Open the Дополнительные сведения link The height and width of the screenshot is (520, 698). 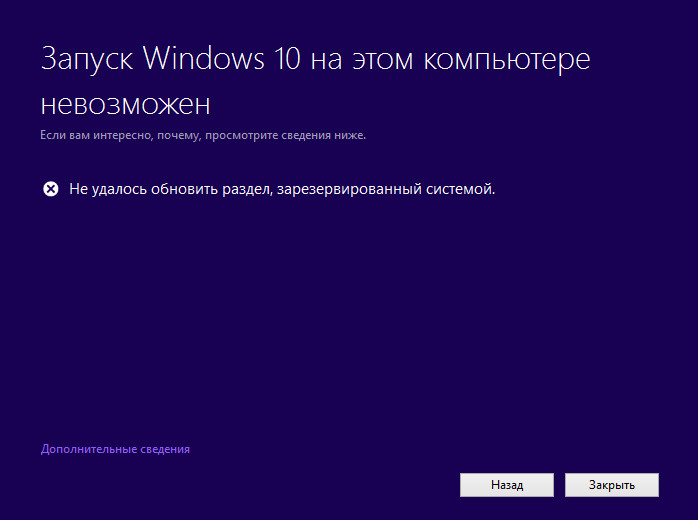pos(115,449)
